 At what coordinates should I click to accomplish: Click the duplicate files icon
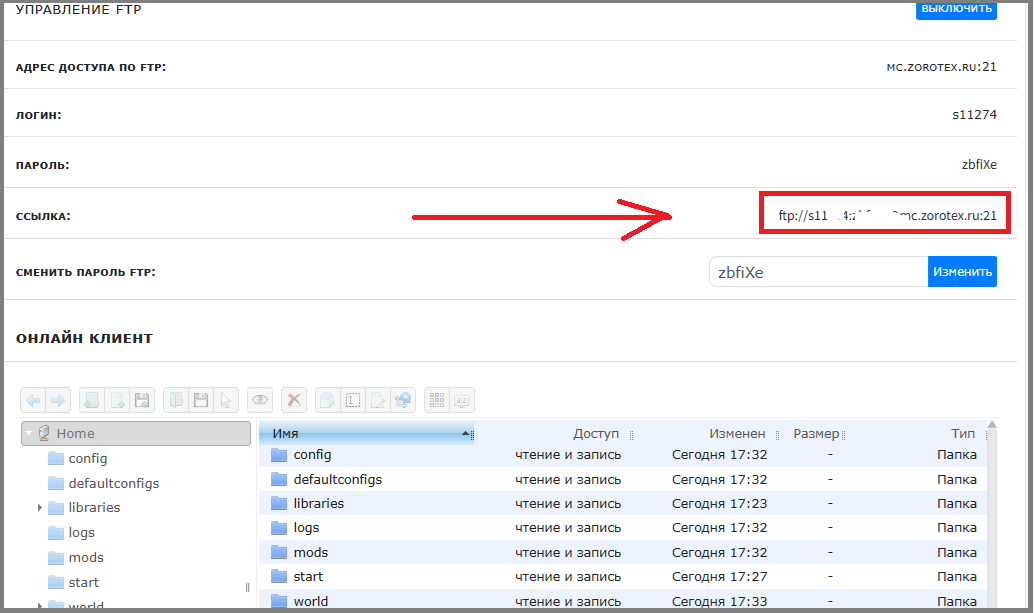(328, 400)
